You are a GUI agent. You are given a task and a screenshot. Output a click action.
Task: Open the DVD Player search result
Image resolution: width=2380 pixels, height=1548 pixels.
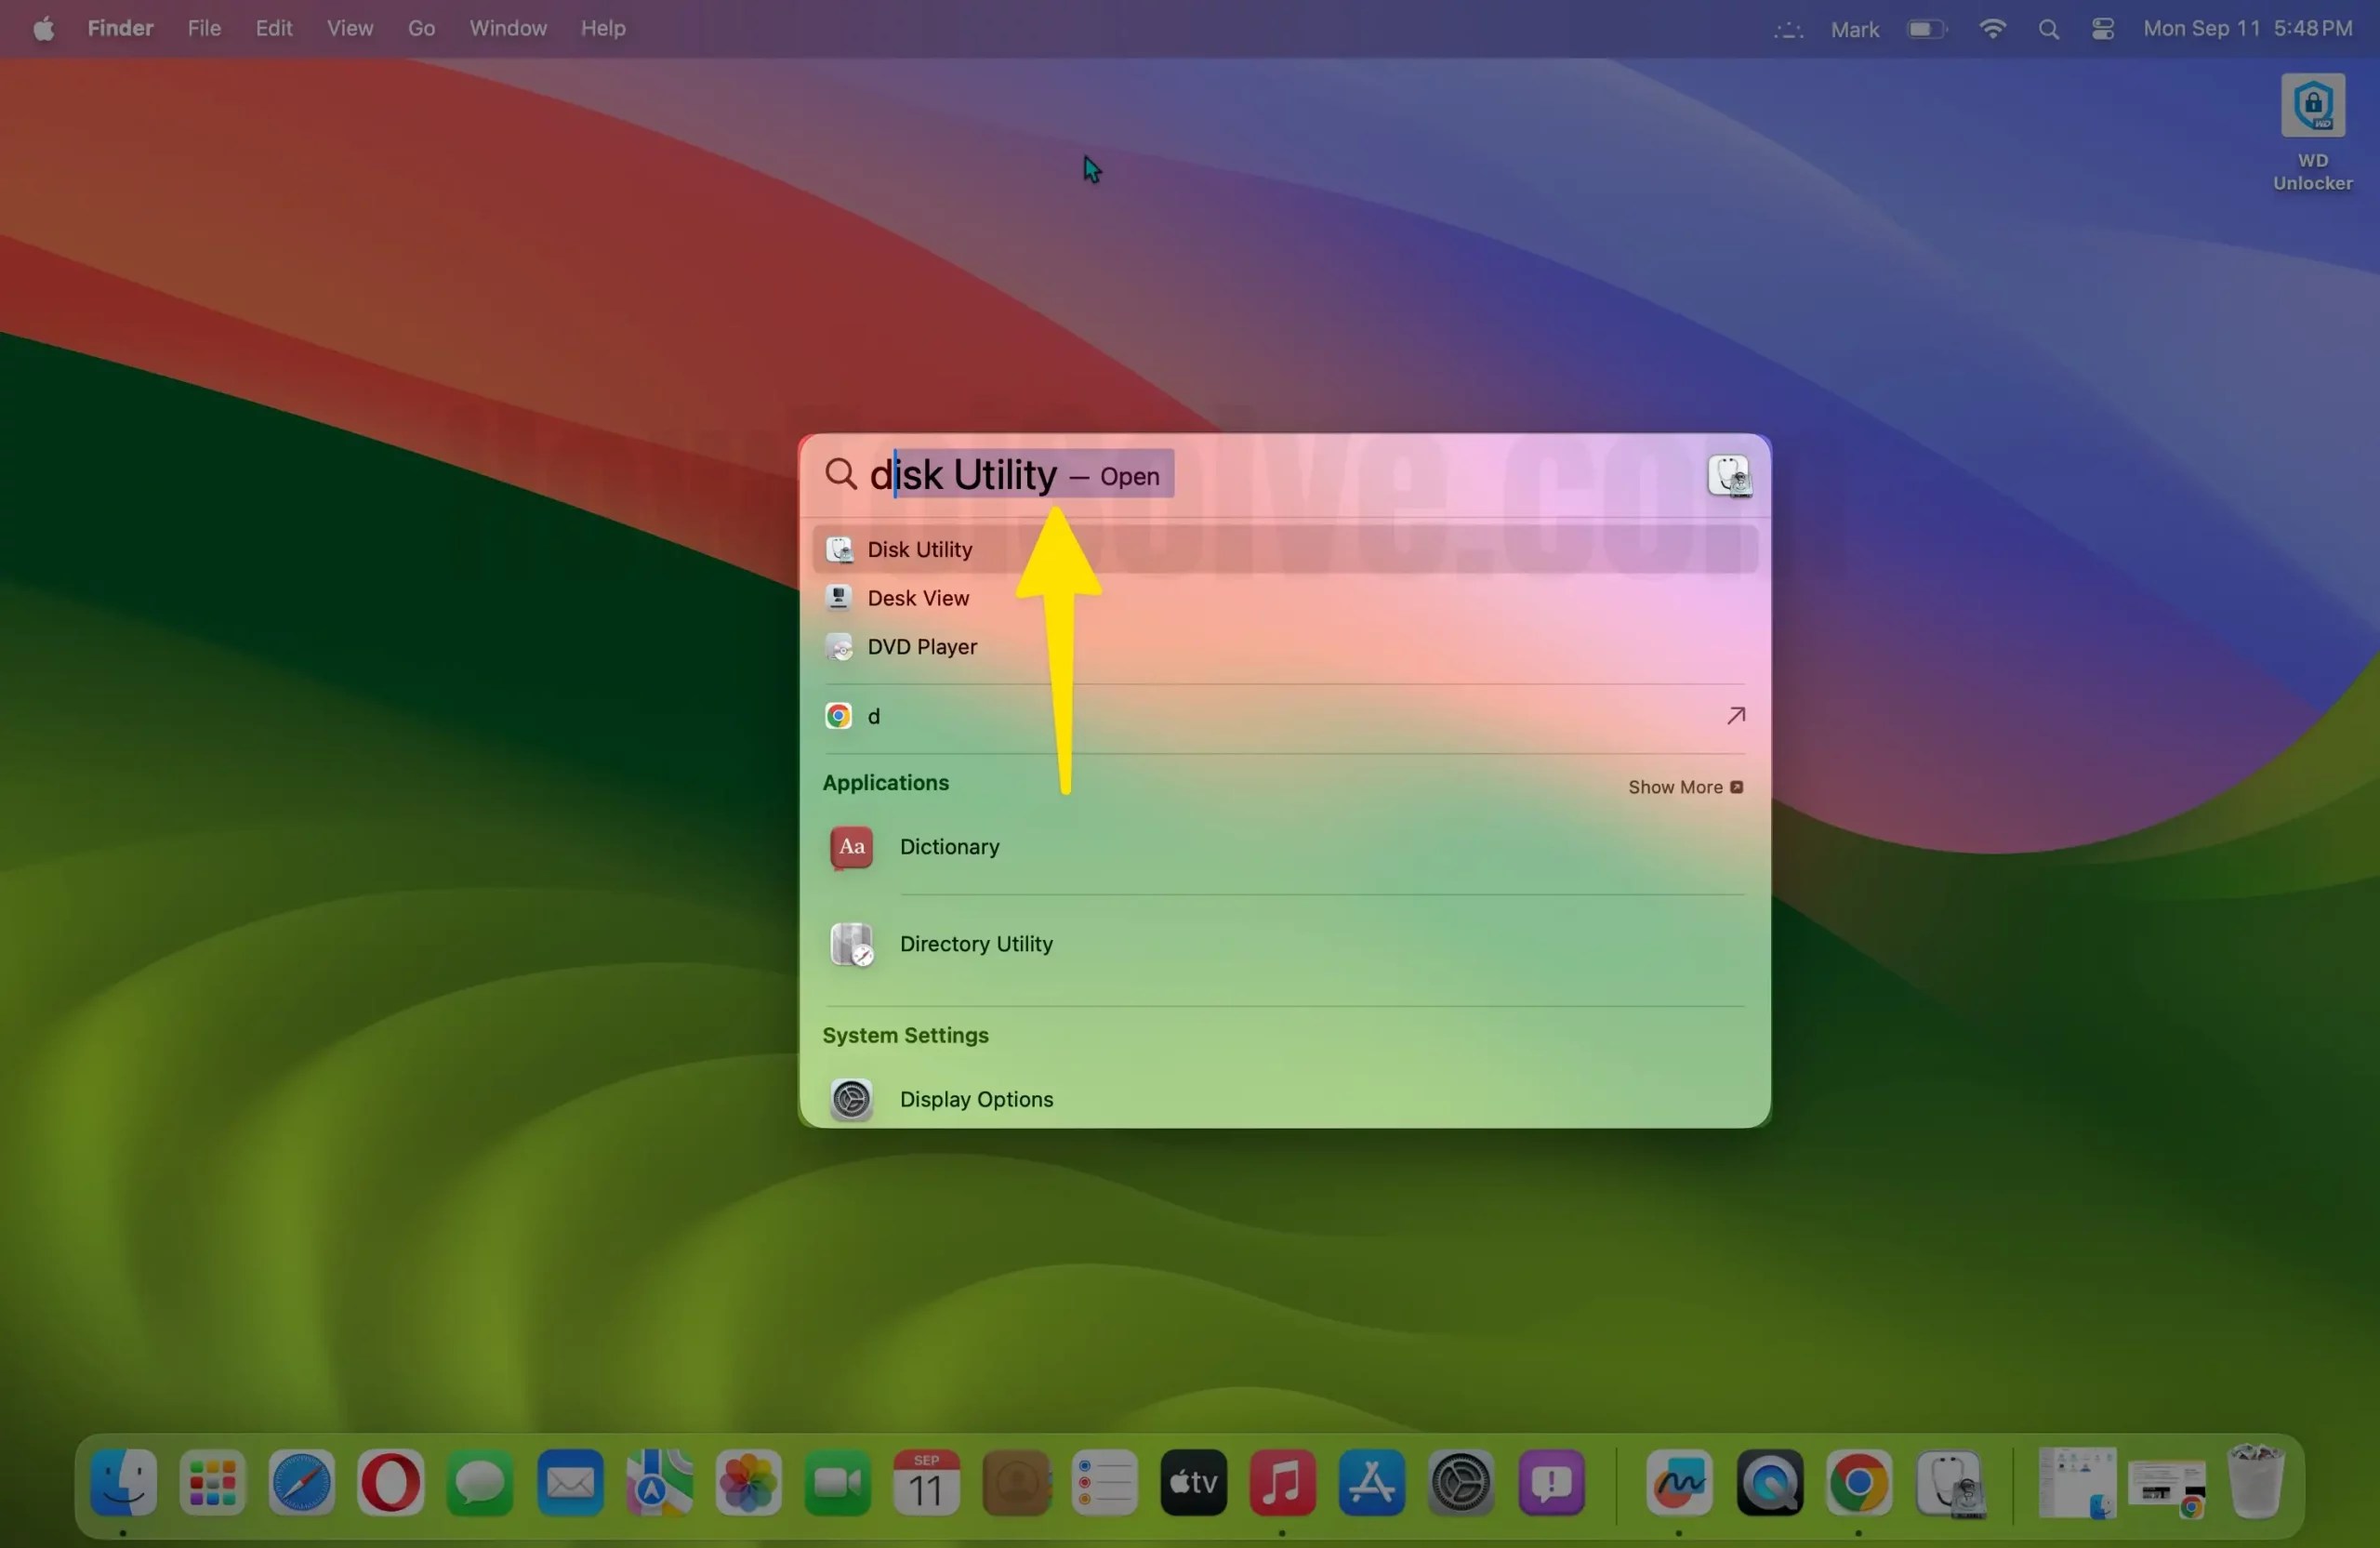tap(921, 647)
